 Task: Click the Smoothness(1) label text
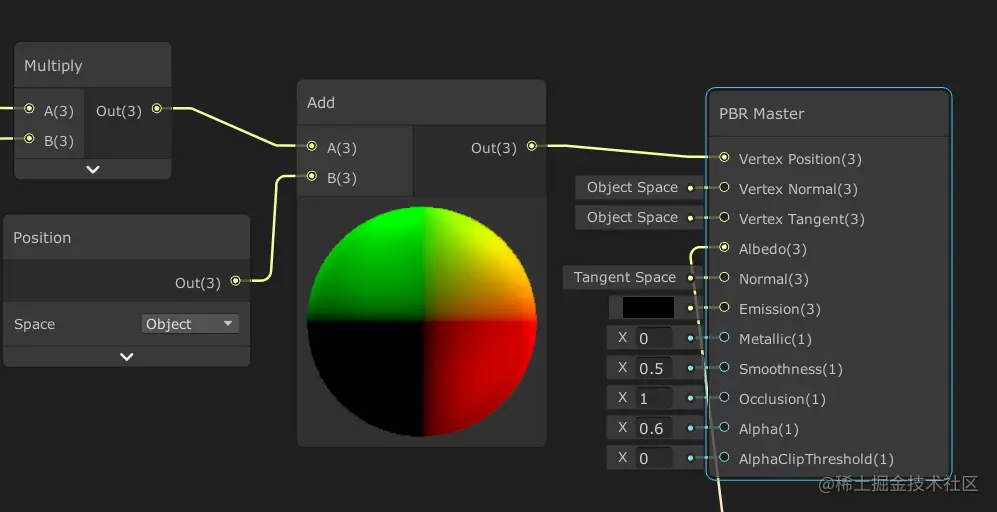(x=790, y=369)
